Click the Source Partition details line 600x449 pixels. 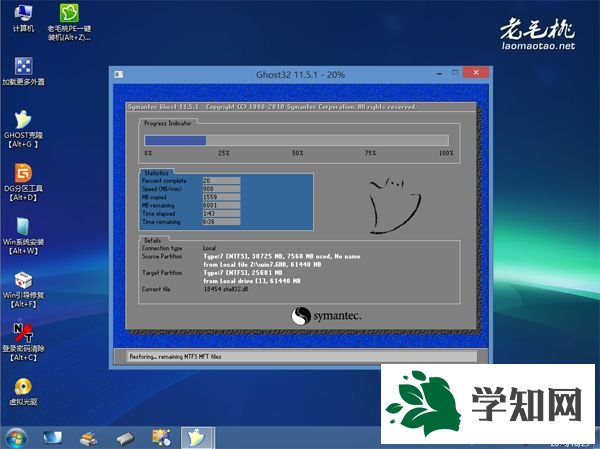click(x=282, y=256)
